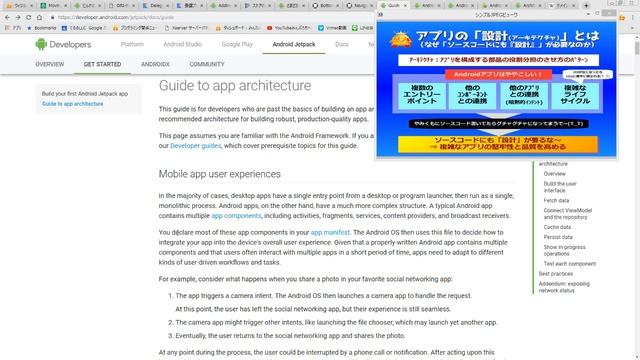Open the Chrome three-dot menu
The height and width of the screenshot is (360, 640).
633,18
